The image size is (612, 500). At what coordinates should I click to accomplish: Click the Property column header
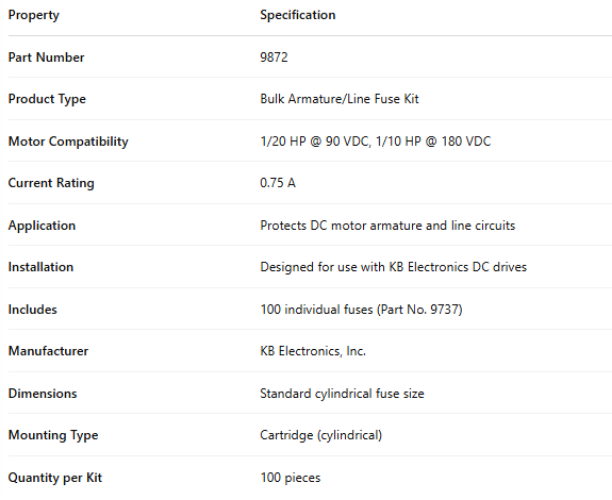click(33, 15)
